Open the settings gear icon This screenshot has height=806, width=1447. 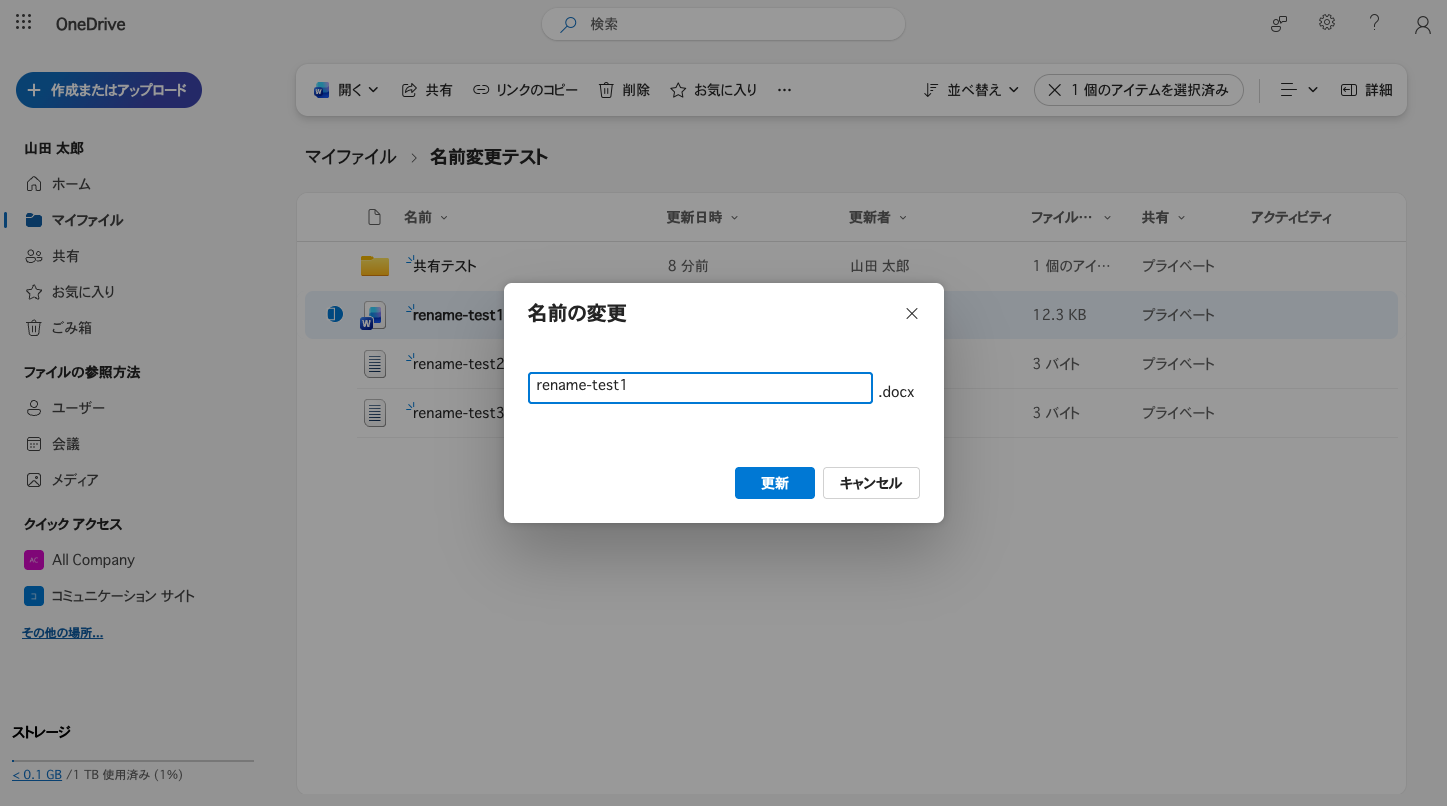(1327, 22)
